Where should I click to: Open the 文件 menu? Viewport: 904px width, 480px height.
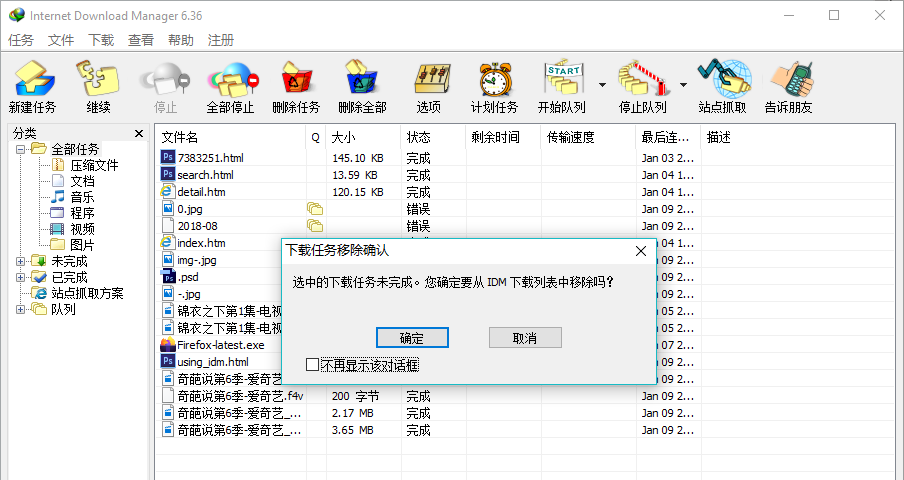(x=61, y=40)
